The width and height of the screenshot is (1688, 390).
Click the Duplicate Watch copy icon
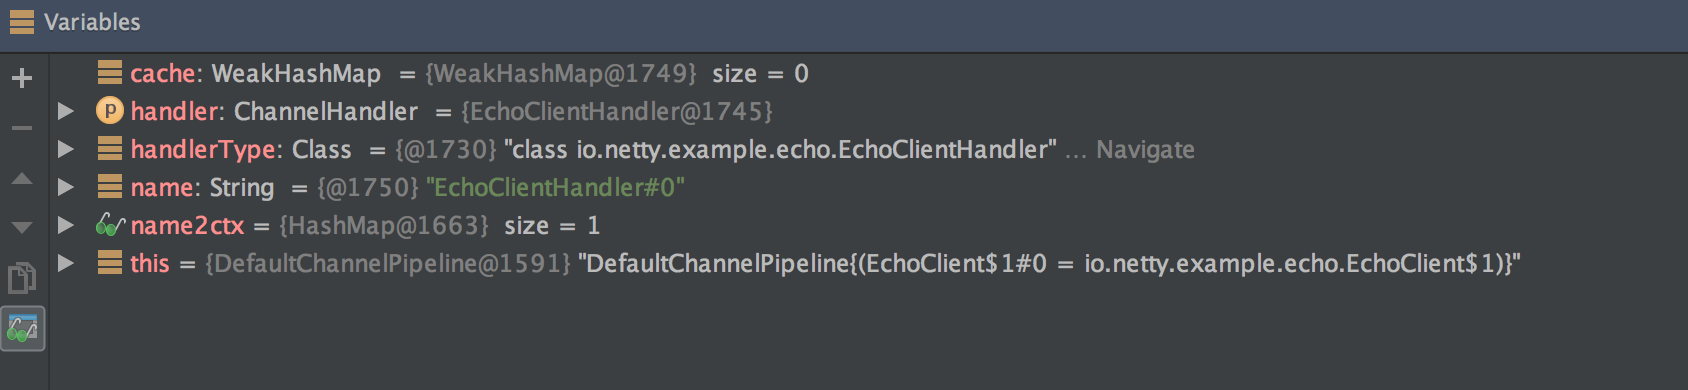pyautogui.click(x=22, y=277)
